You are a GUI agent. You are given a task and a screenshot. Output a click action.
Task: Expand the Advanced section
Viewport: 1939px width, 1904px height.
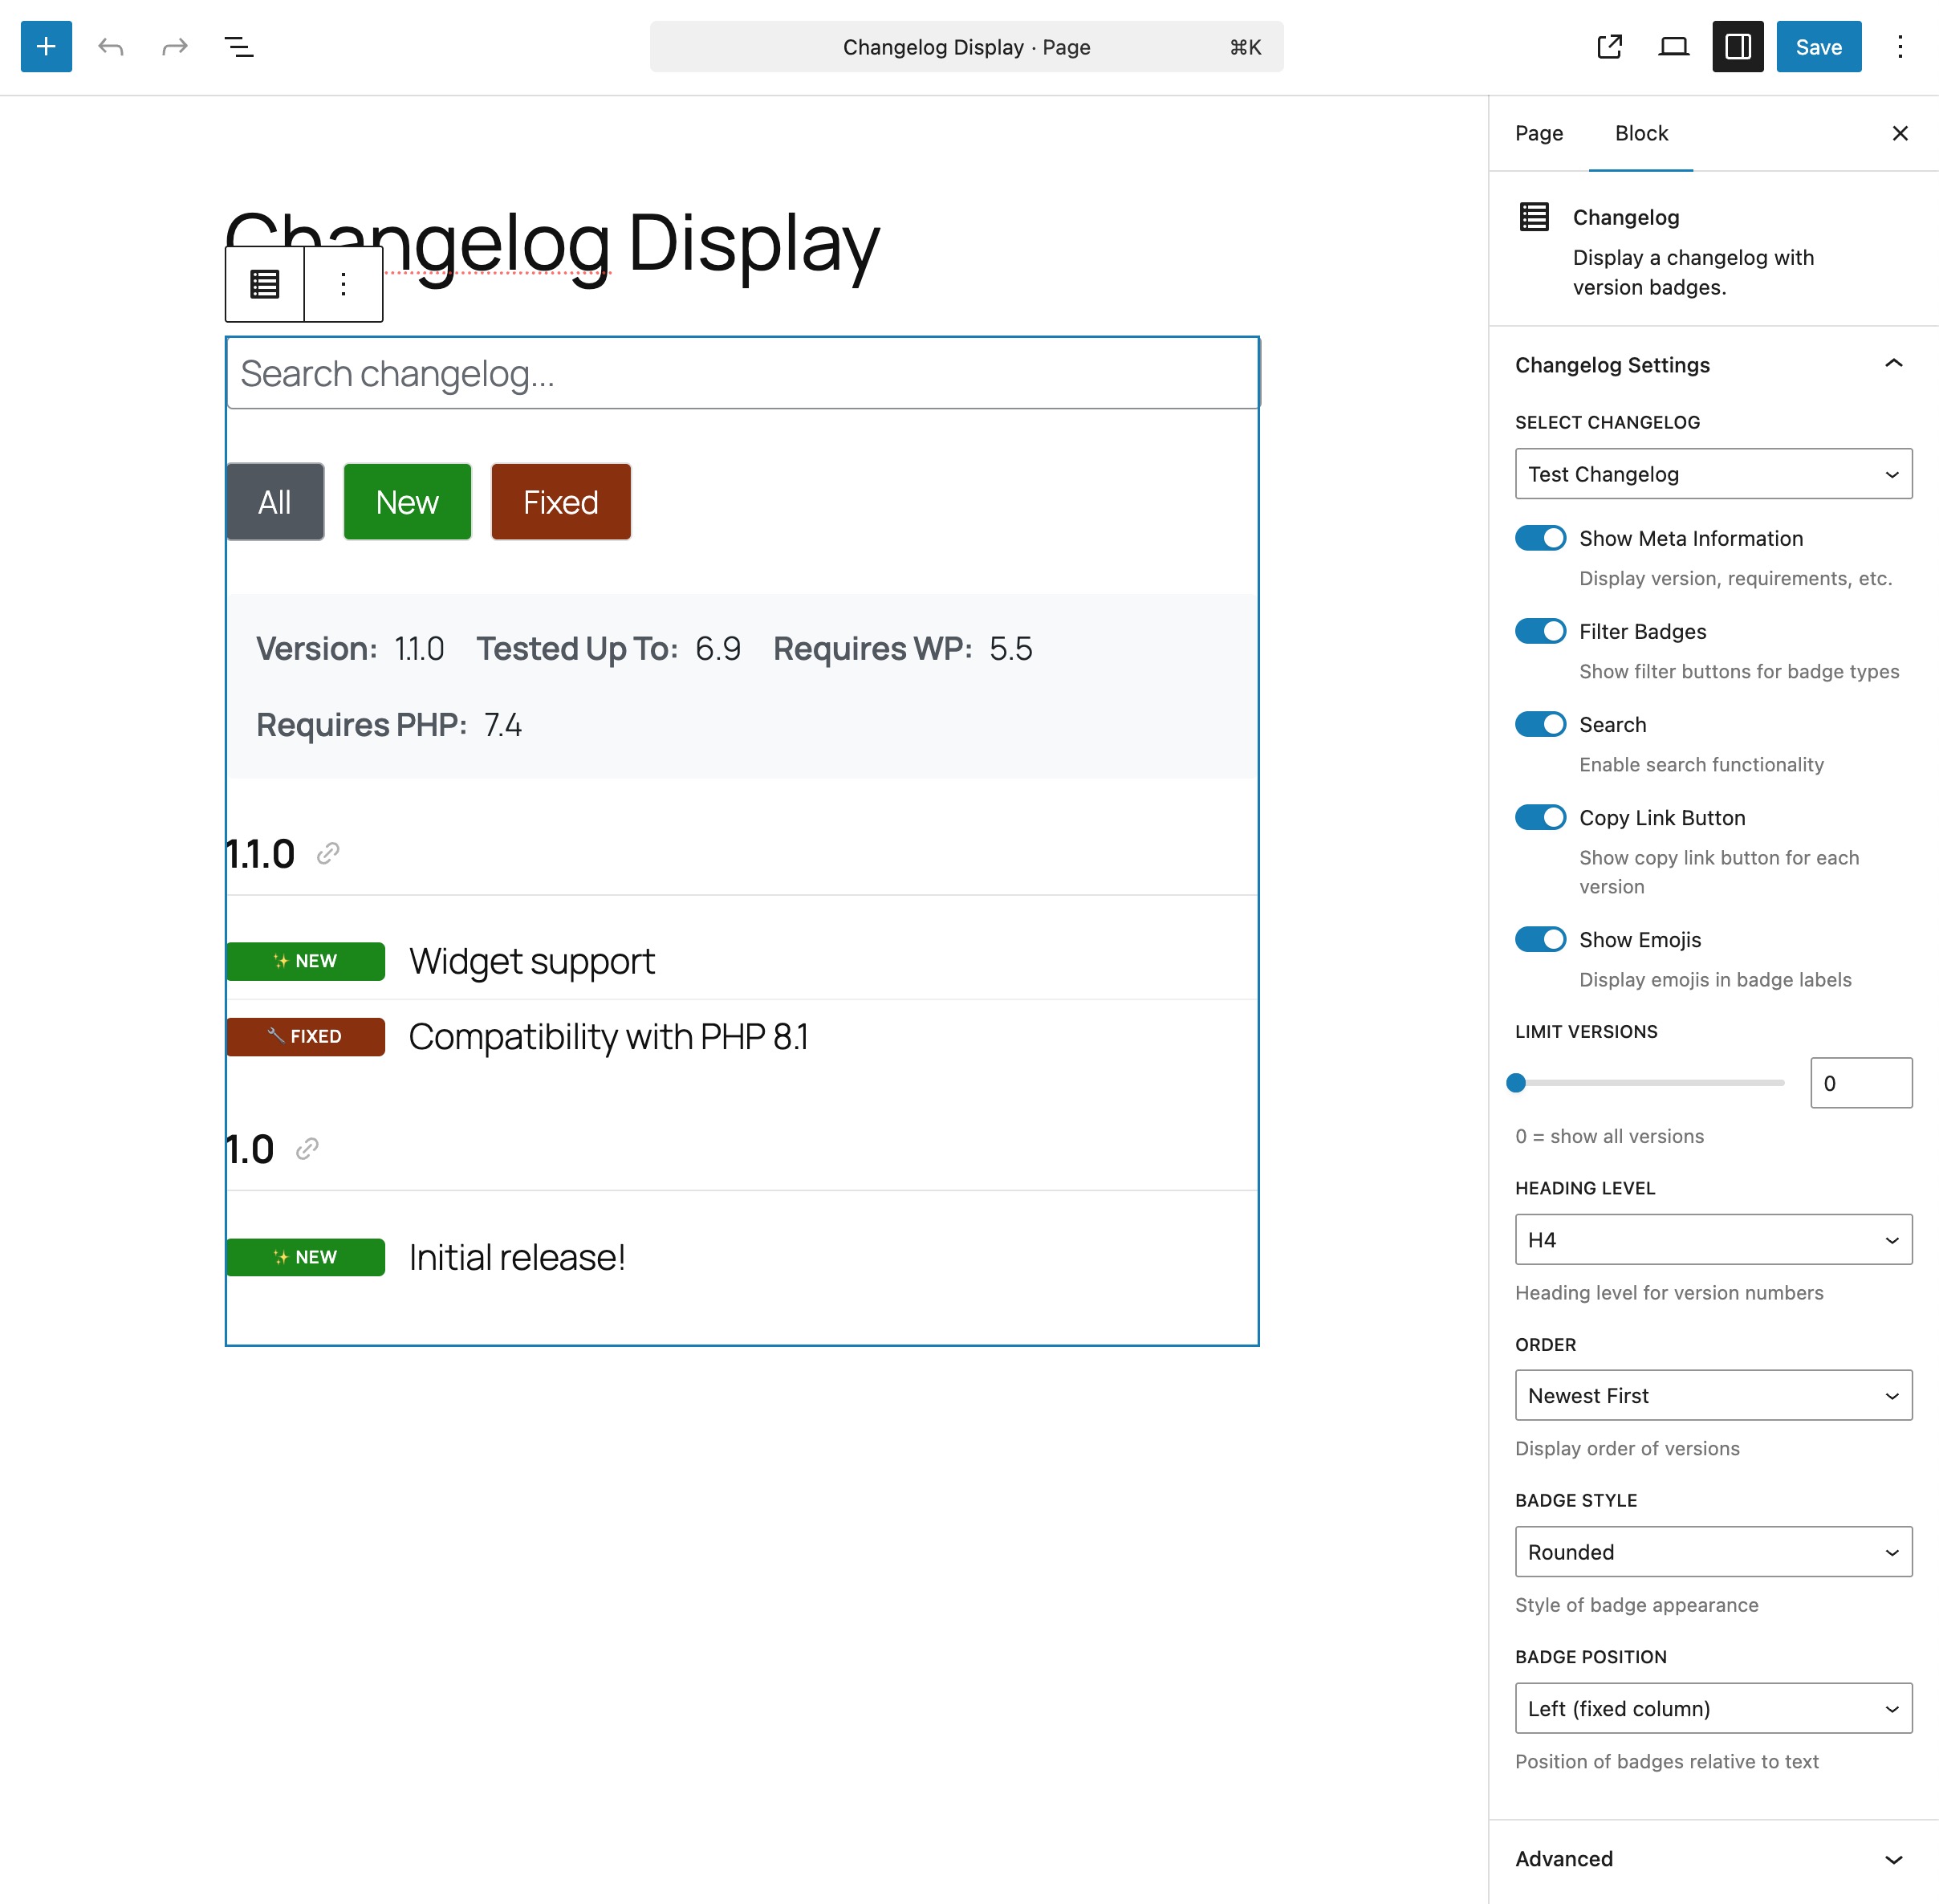1712,1858
